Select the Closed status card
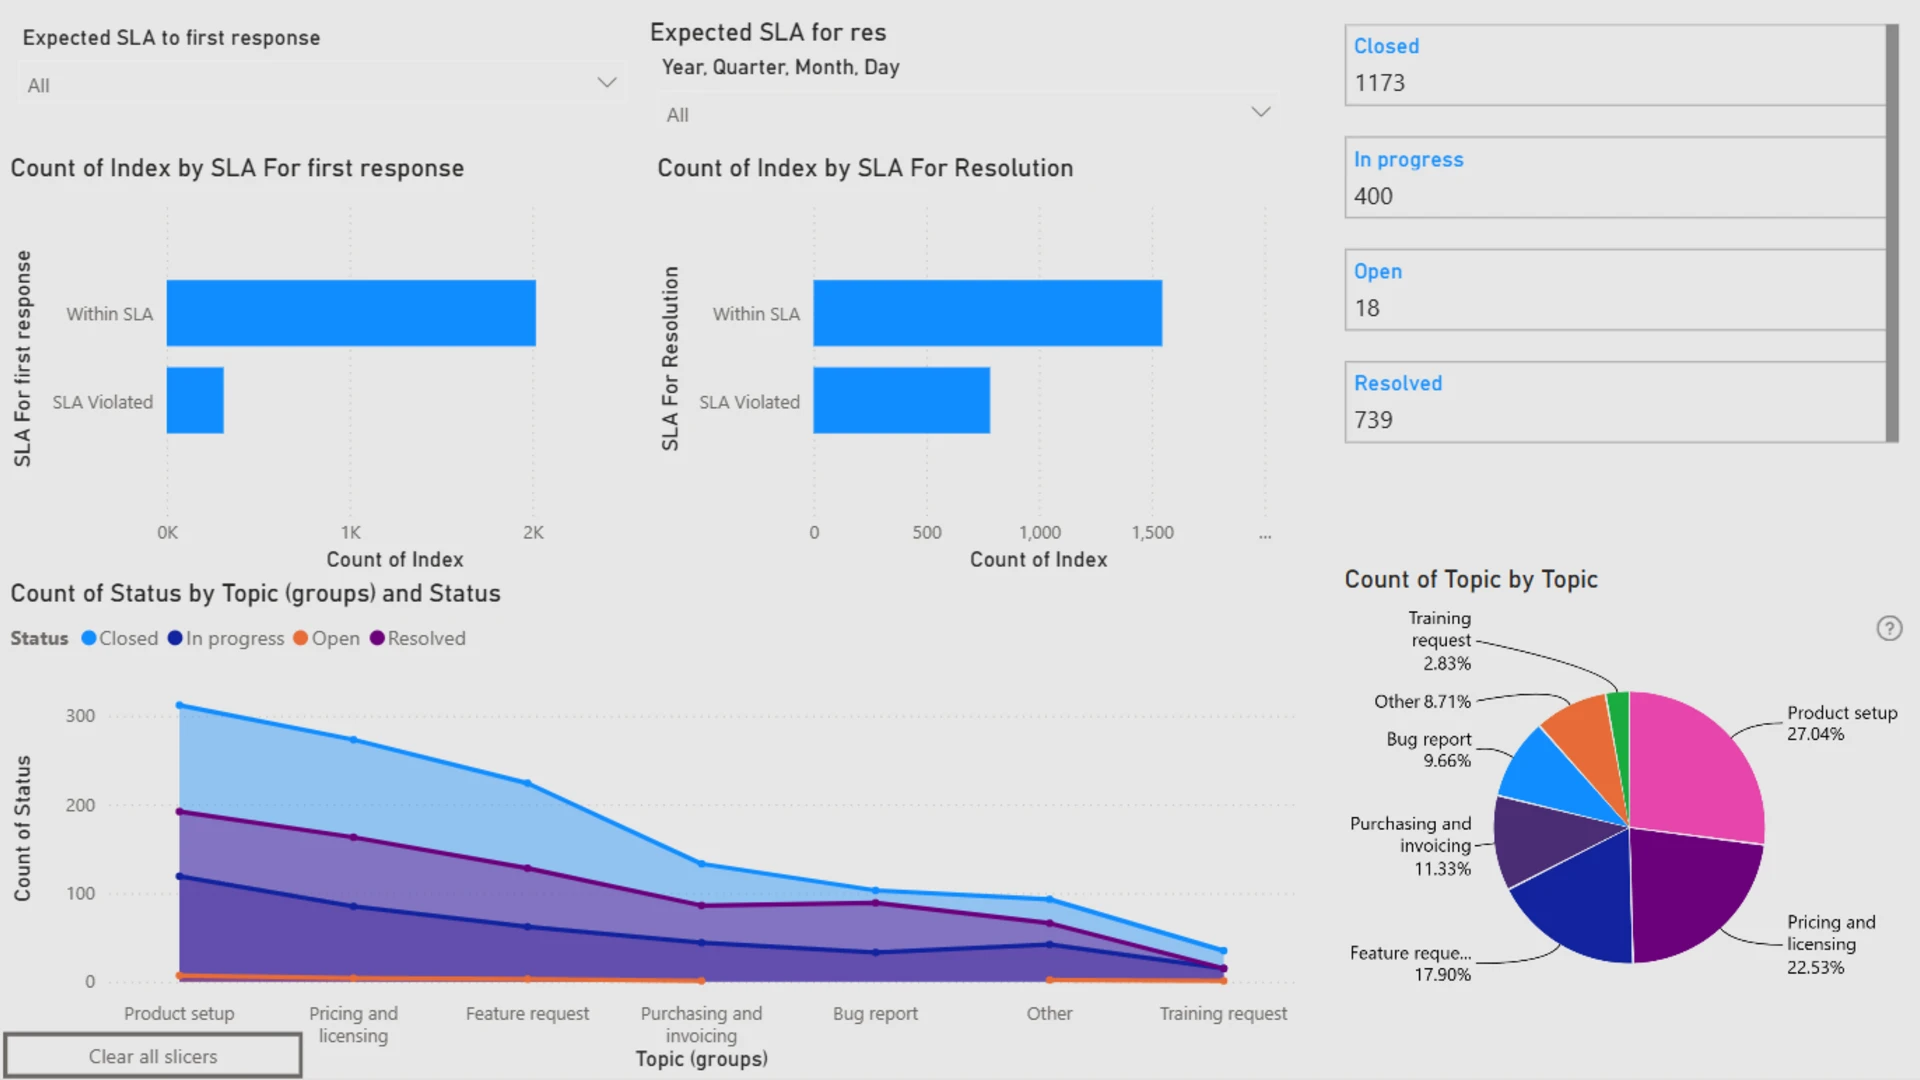The height and width of the screenshot is (1080, 1920). coord(1614,65)
